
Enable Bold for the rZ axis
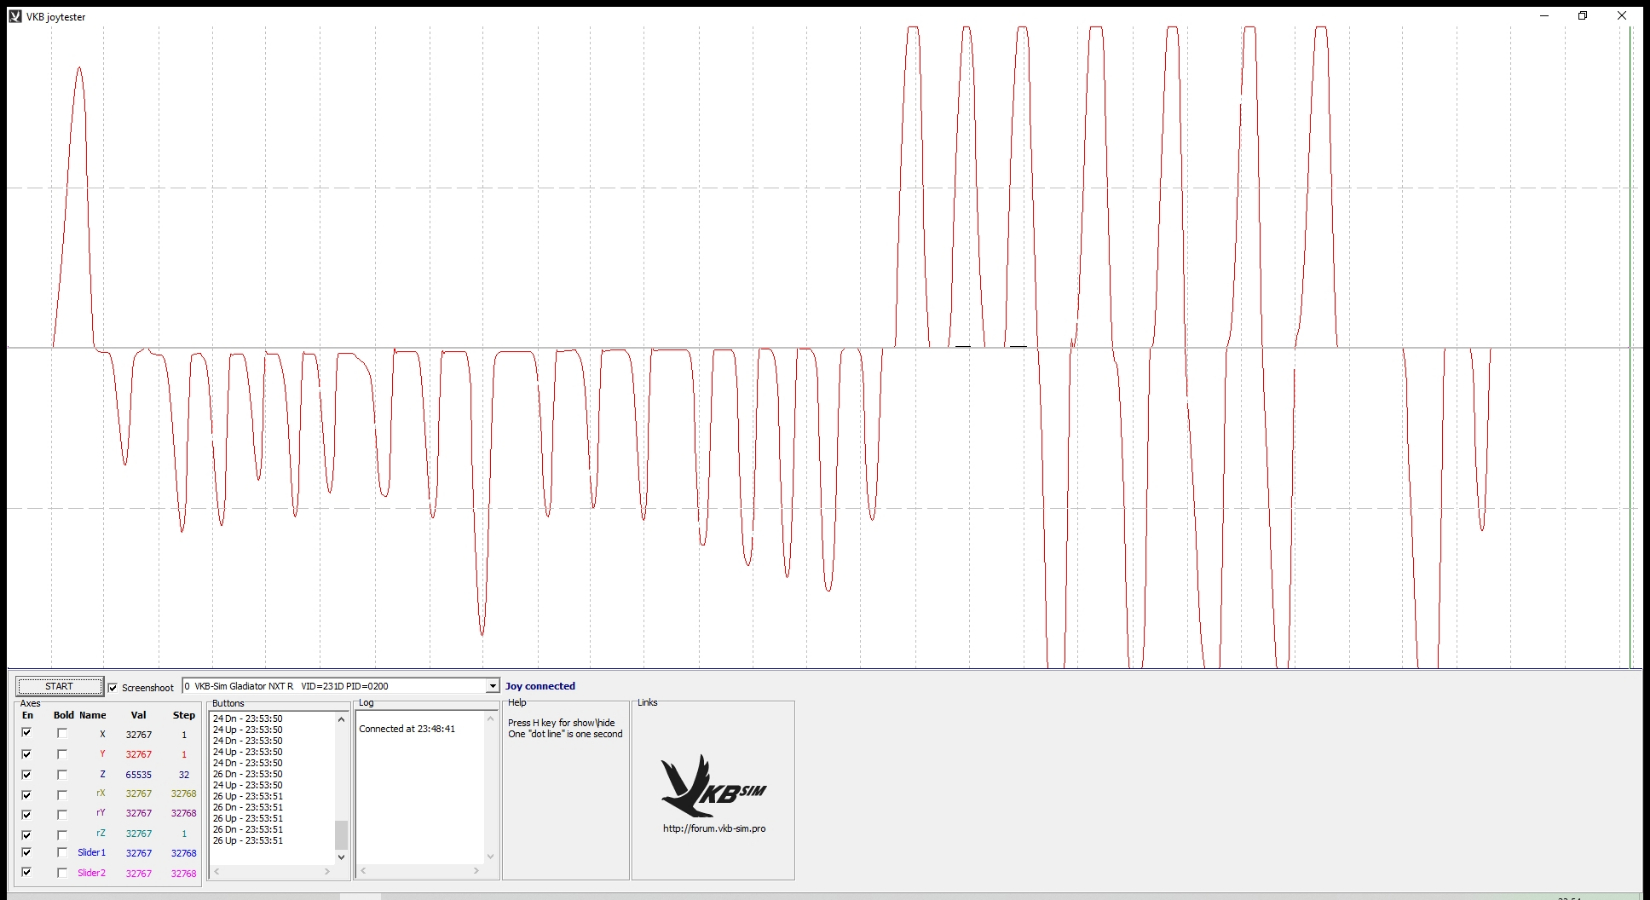click(62, 834)
